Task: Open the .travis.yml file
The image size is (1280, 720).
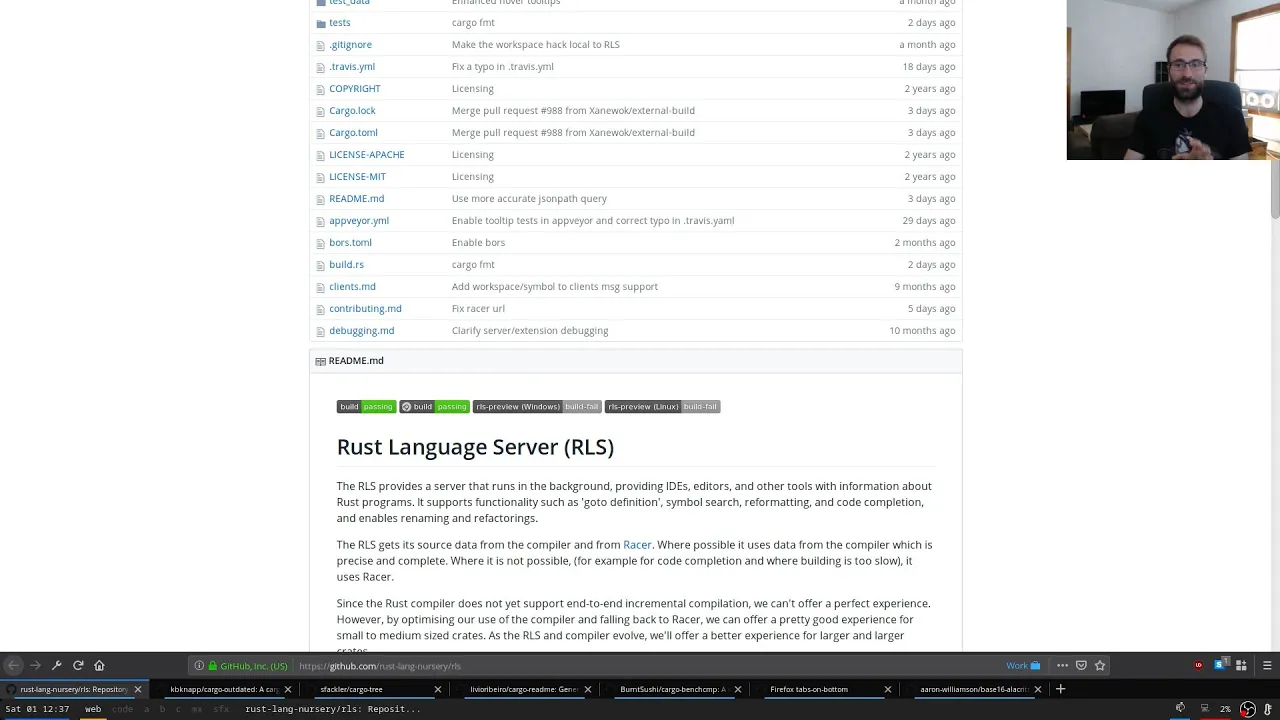Action: click(352, 66)
